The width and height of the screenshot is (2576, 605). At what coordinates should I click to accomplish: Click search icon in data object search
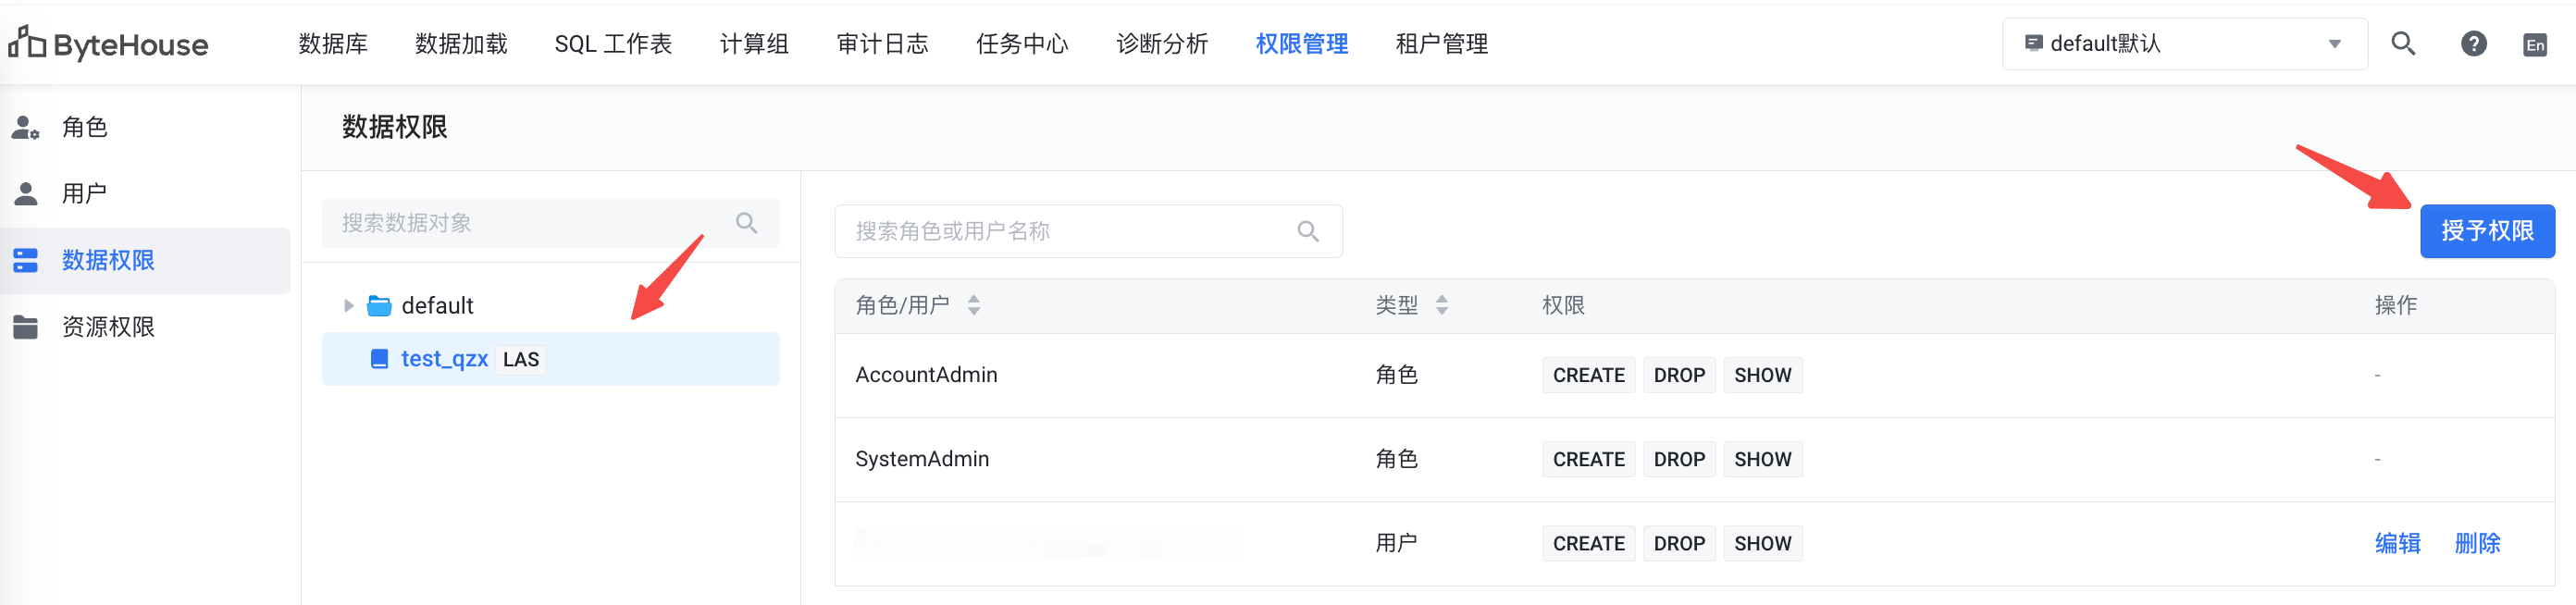(x=746, y=222)
